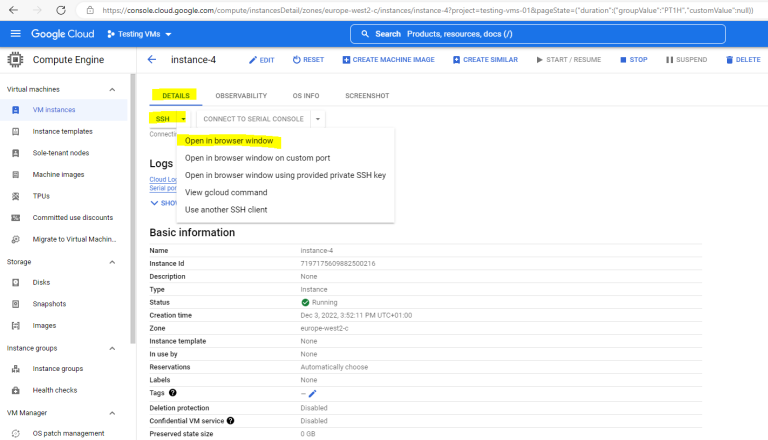Open the Tags help question mark

tap(172, 393)
